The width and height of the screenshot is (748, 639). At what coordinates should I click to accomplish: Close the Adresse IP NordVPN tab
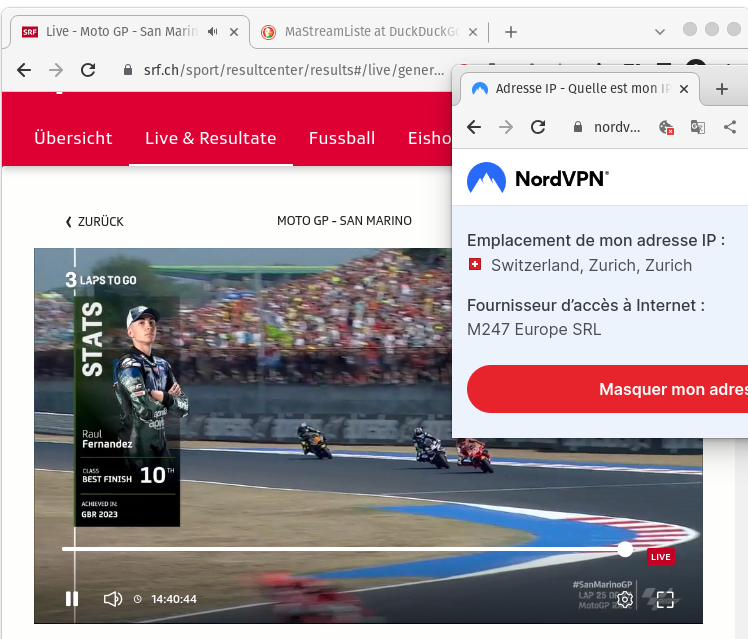[684, 89]
